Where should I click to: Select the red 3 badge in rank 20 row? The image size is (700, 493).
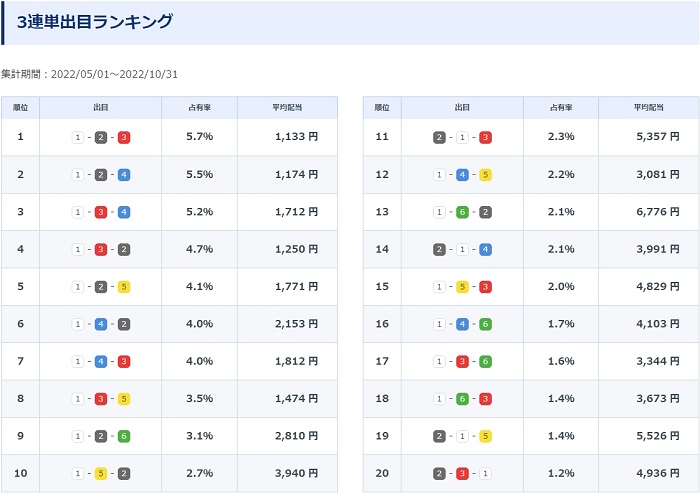pos(462,474)
